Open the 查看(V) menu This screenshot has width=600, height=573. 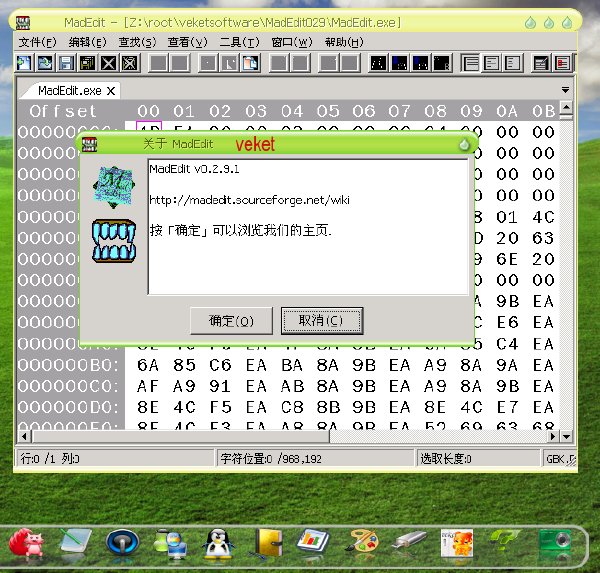point(188,42)
